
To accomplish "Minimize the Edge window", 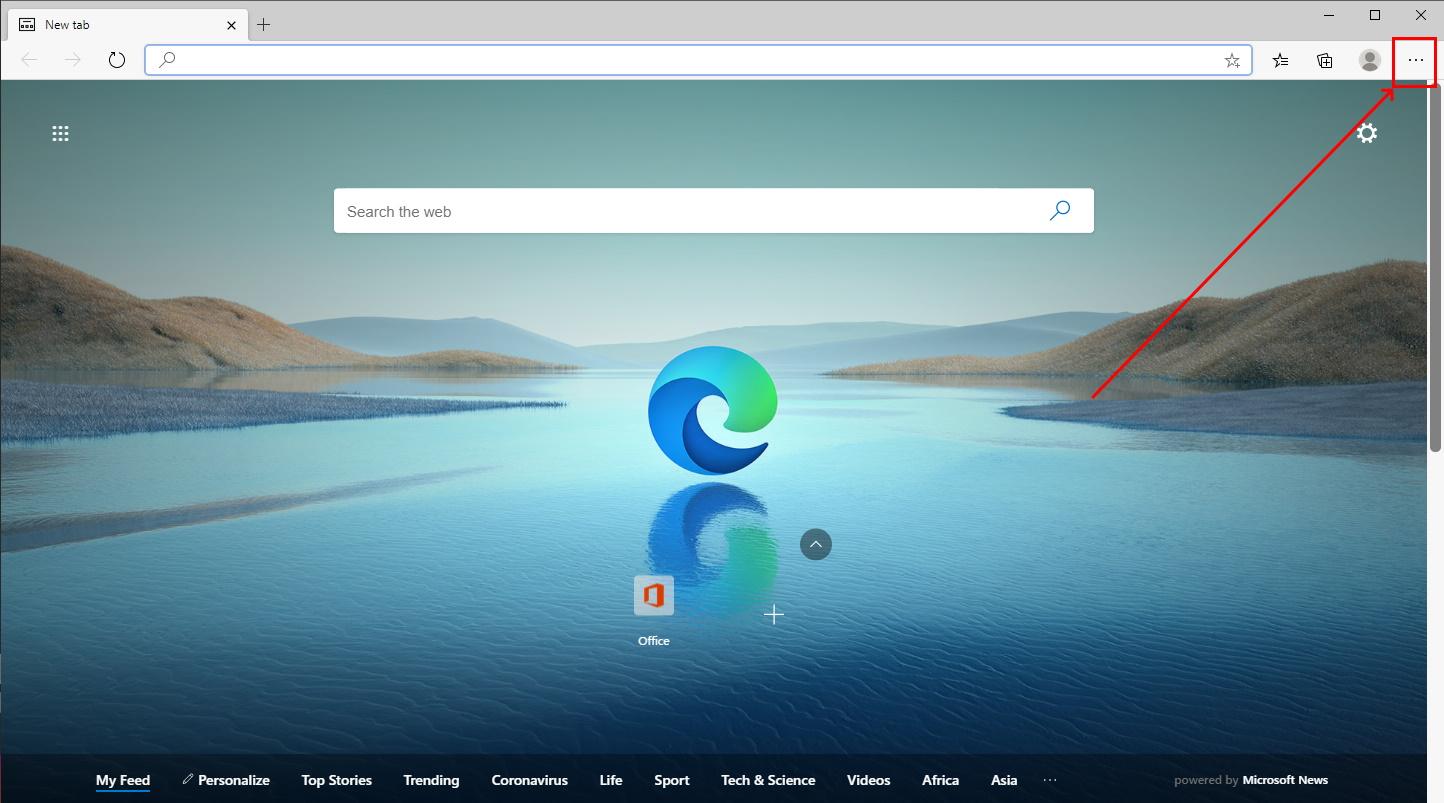I will point(1329,15).
